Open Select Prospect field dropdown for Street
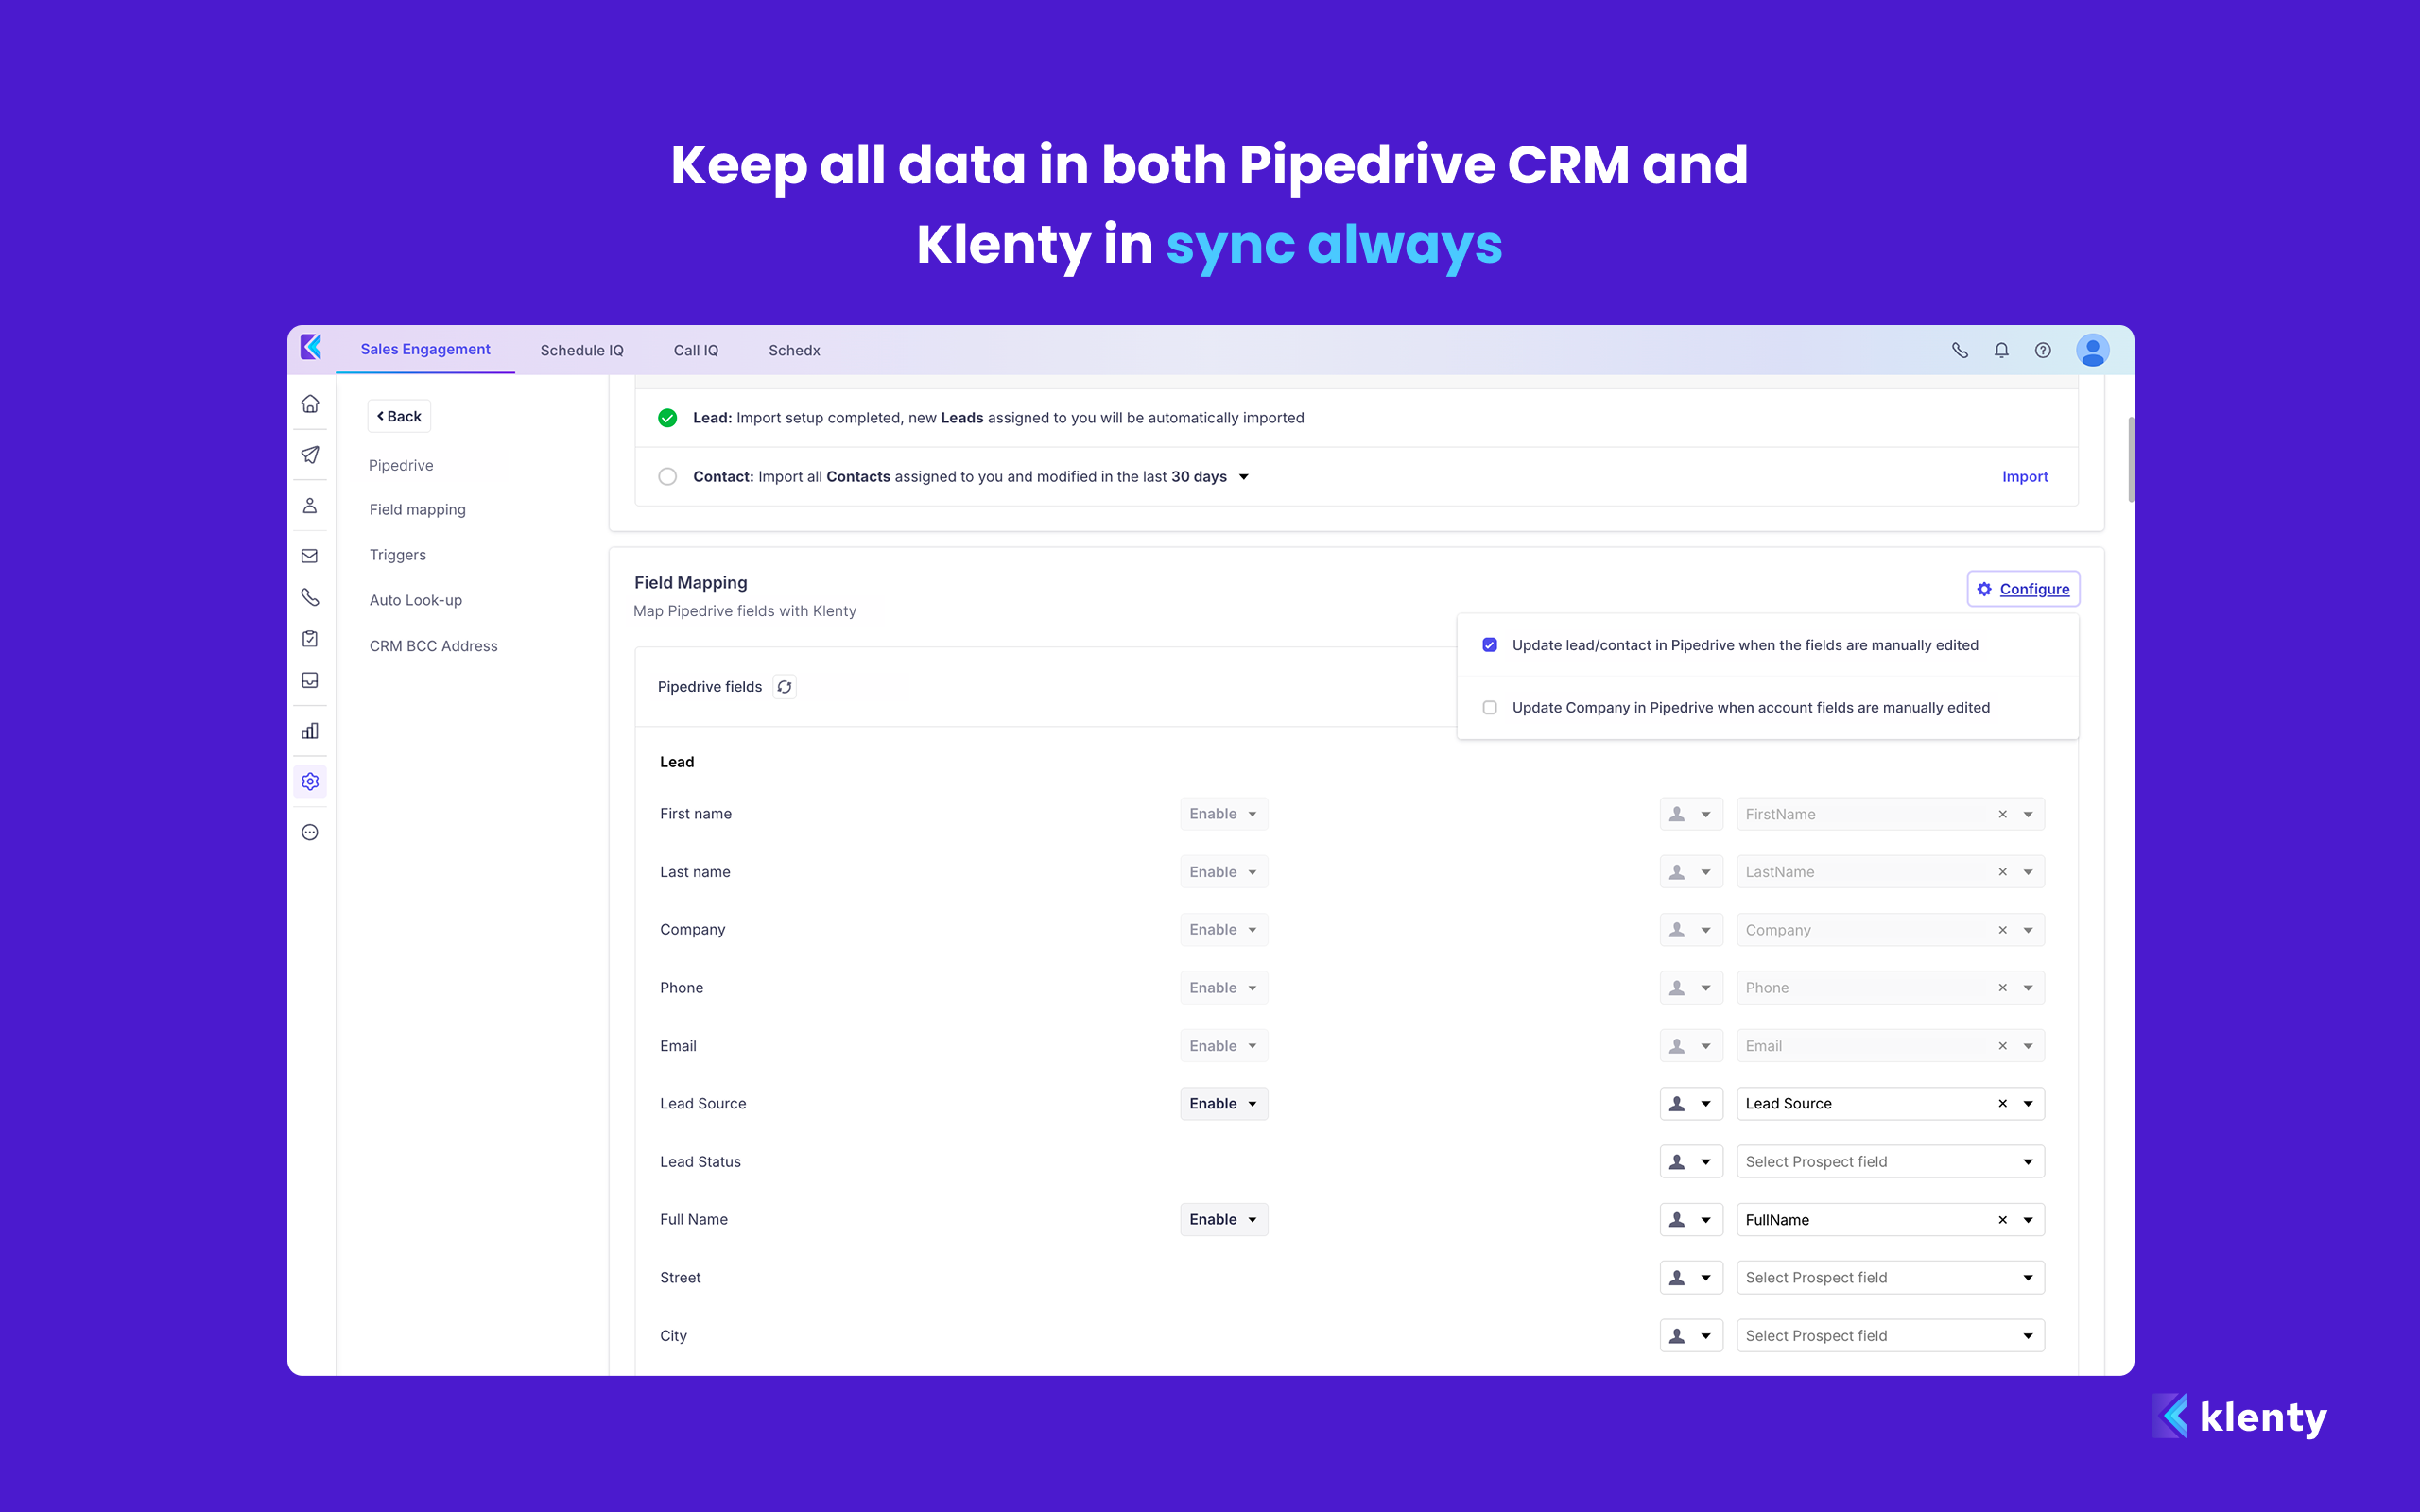This screenshot has height=1512, width=2420. point(1890,1278)
